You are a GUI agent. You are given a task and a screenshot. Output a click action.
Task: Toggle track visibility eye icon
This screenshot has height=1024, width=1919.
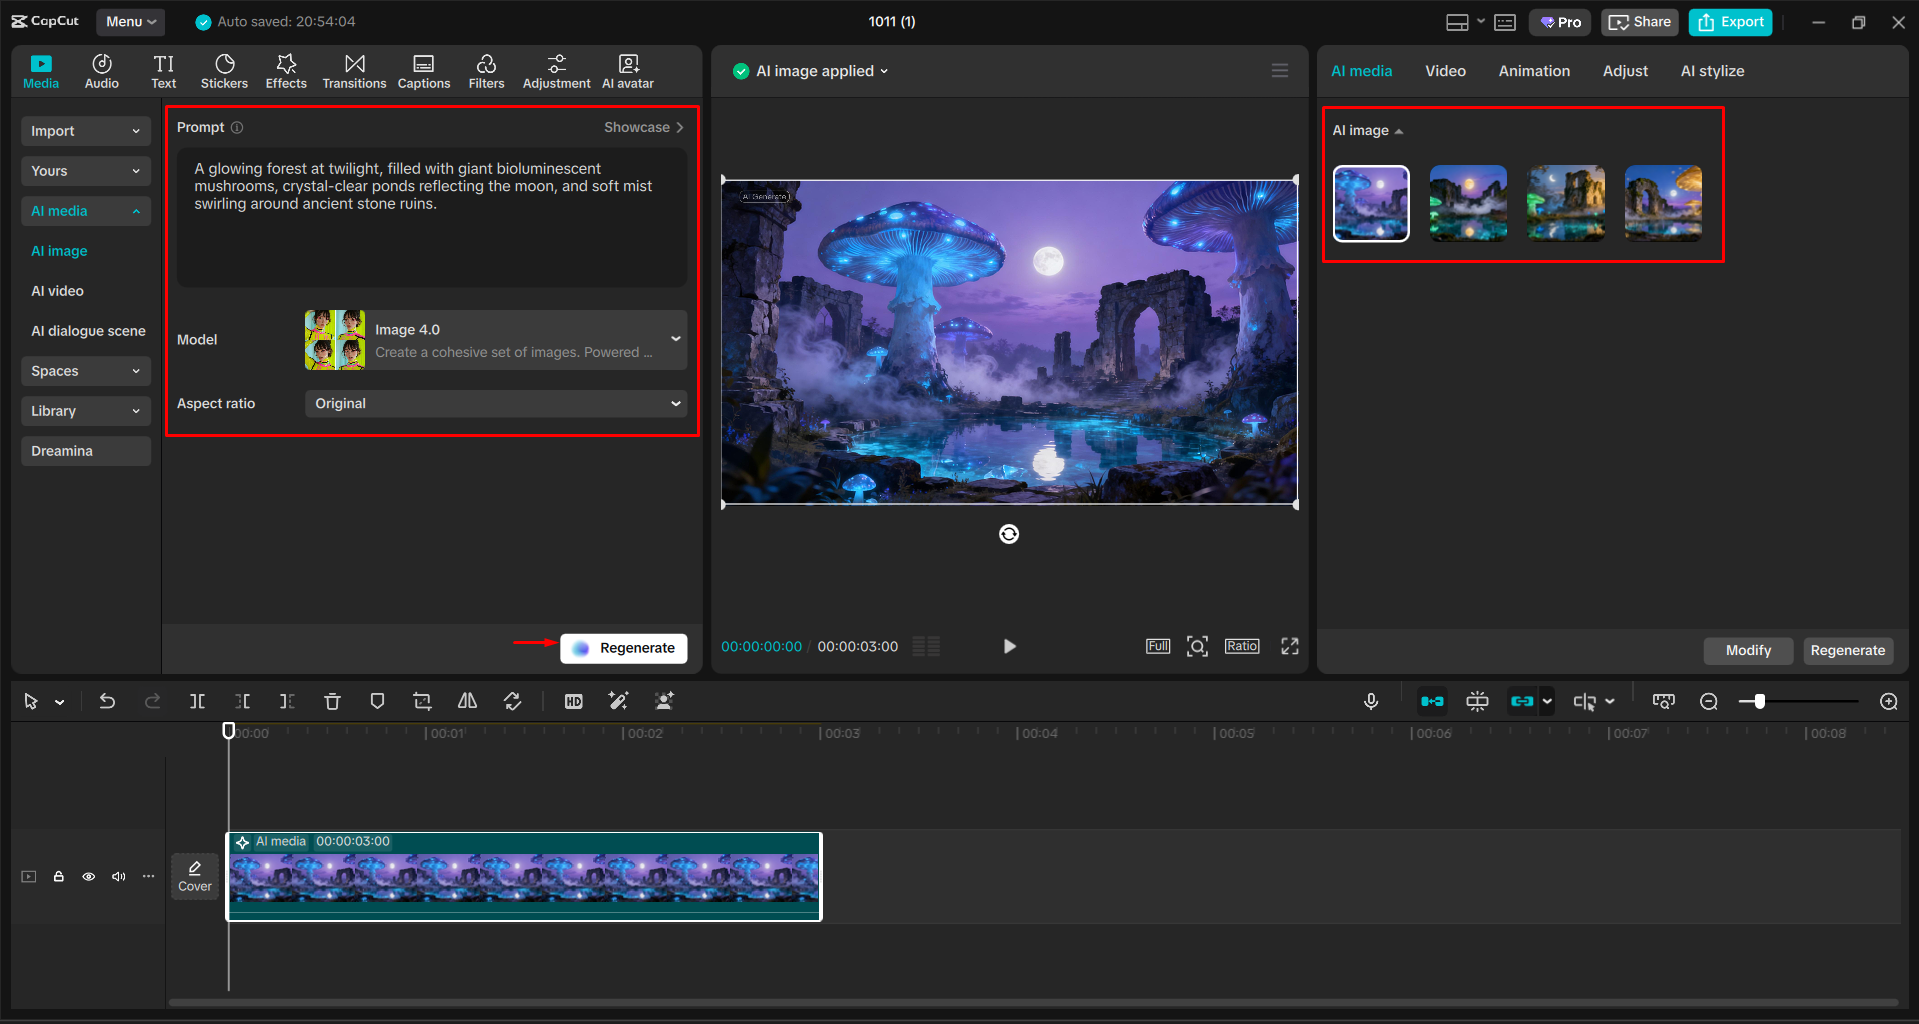tap(89, 877)
